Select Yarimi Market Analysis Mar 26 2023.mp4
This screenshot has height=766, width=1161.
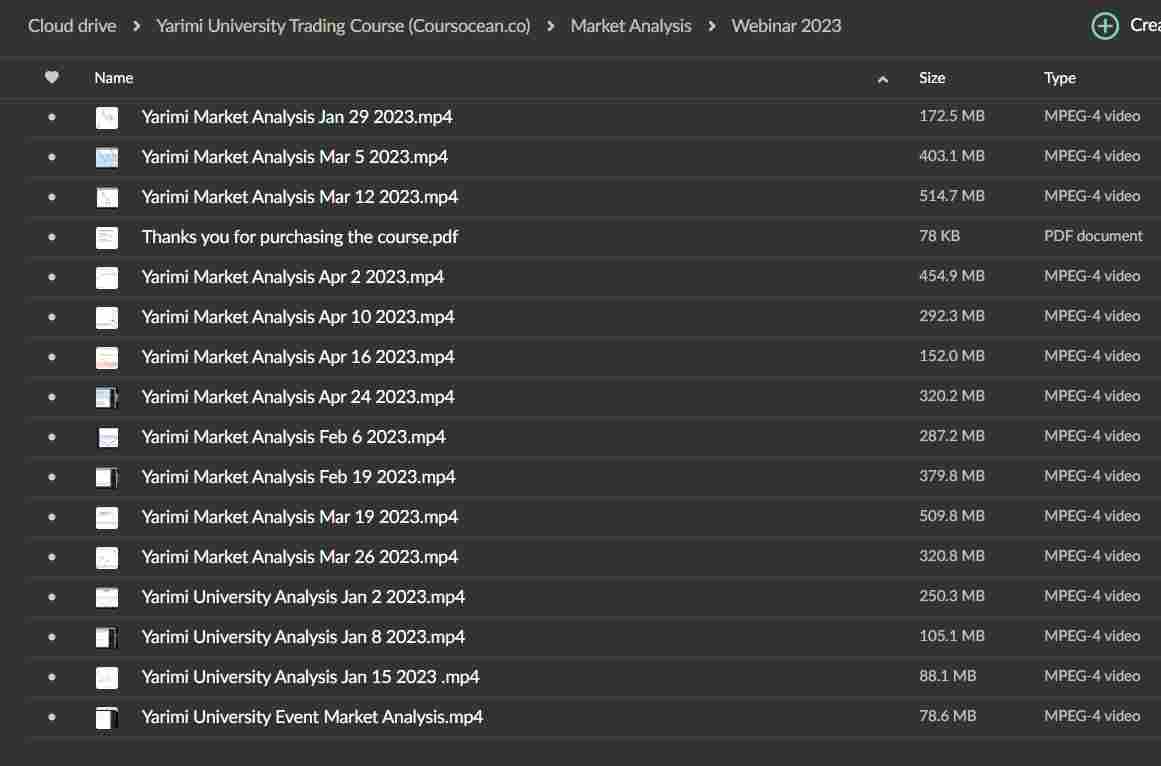pyautogui.click(x=300, y=557)
